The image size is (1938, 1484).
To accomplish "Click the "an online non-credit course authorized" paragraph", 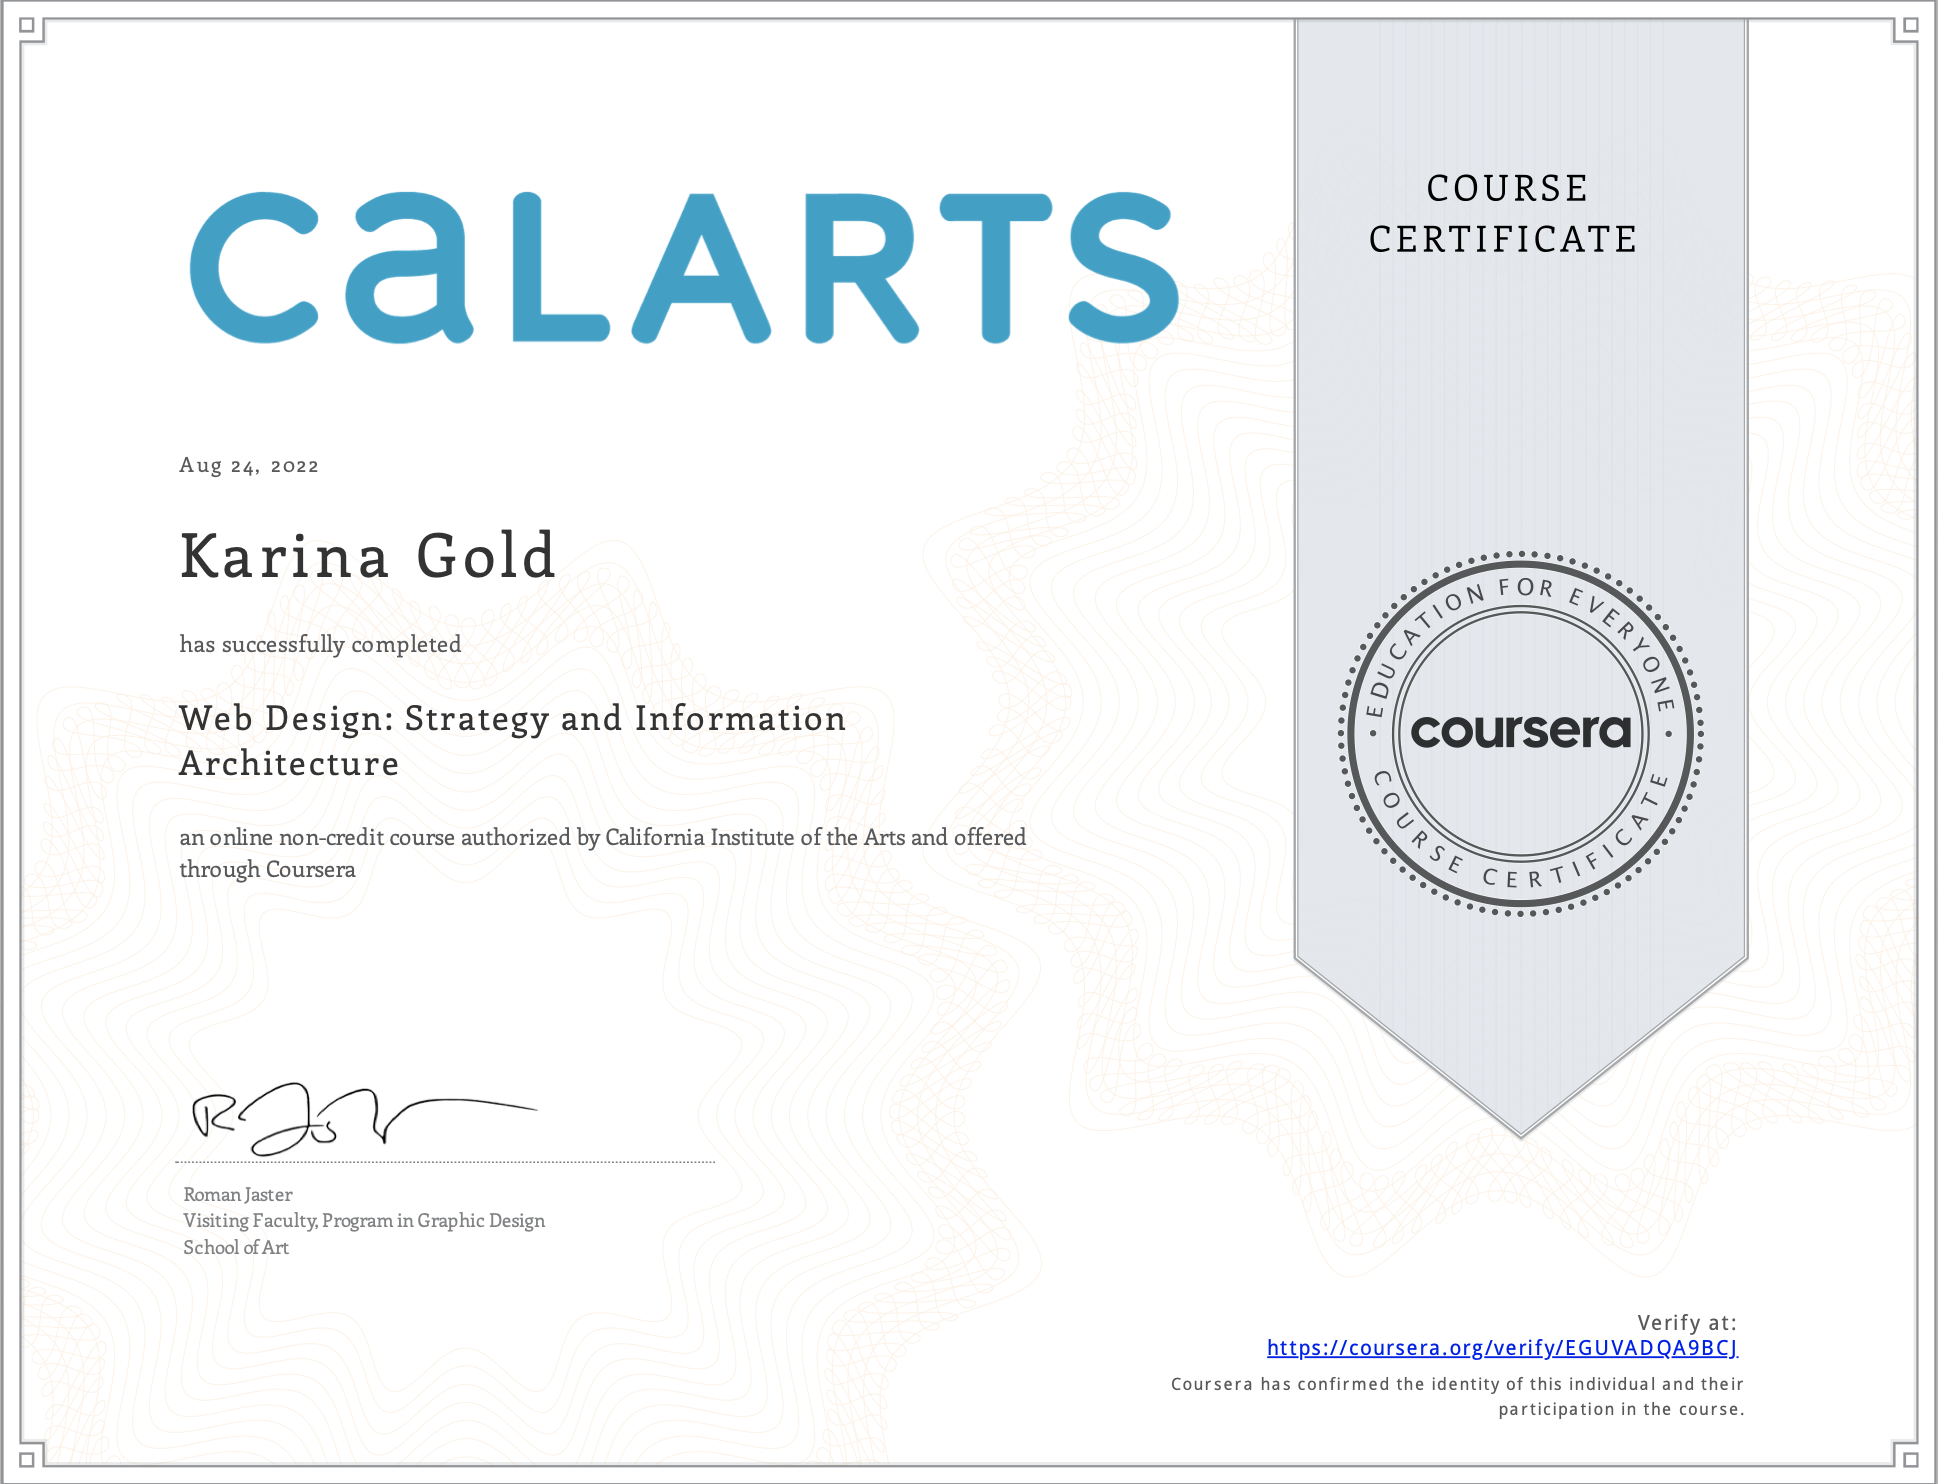I will click(x=603, y=853).
